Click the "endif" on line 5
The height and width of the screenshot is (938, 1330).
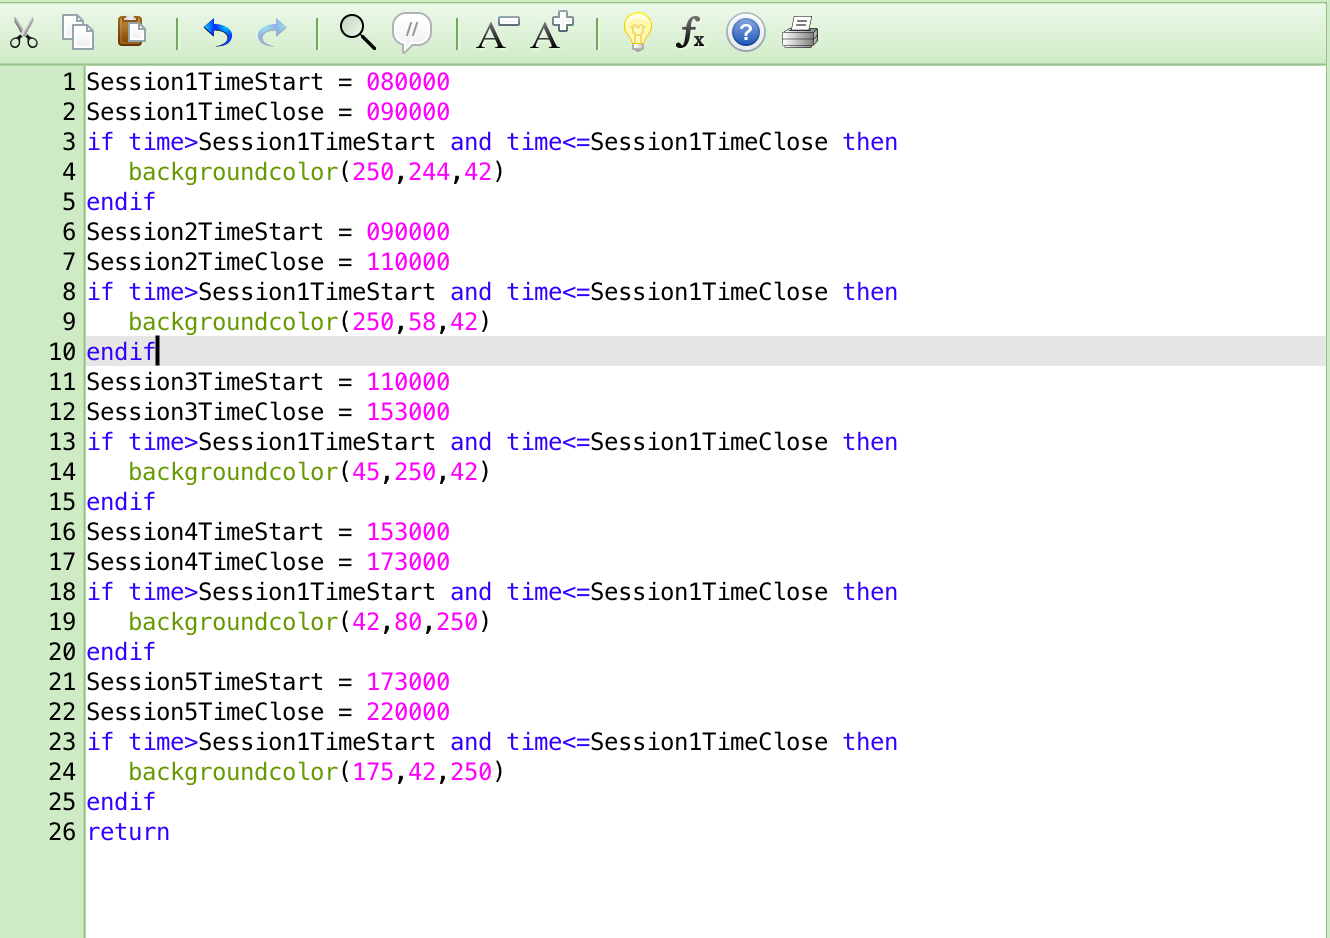(121, 202)
